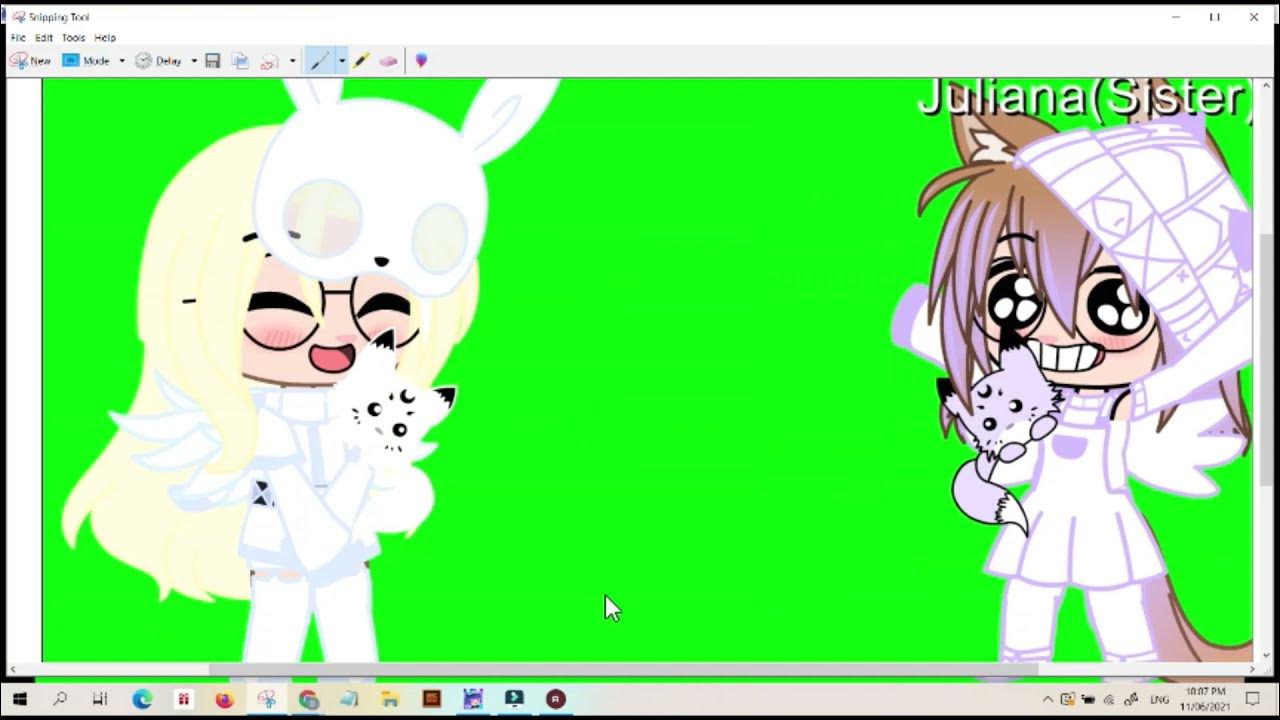Click the network tray icon
1280x720 pixels.
[1108, 700]
